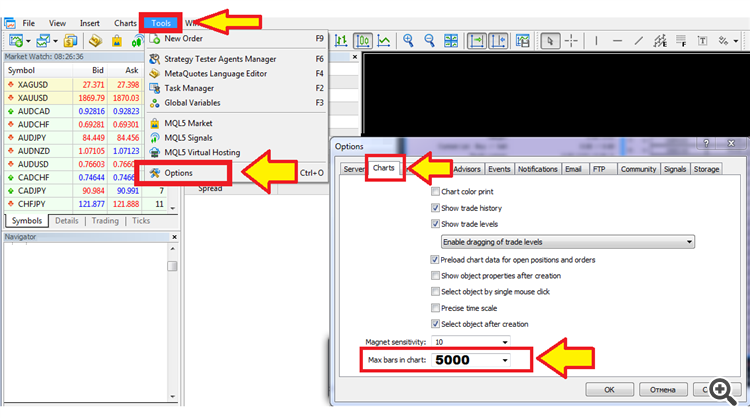The width and height of the screenshot is (750, 418).
Task: Click OK in the Options dialog
Action: coord(609,390)
